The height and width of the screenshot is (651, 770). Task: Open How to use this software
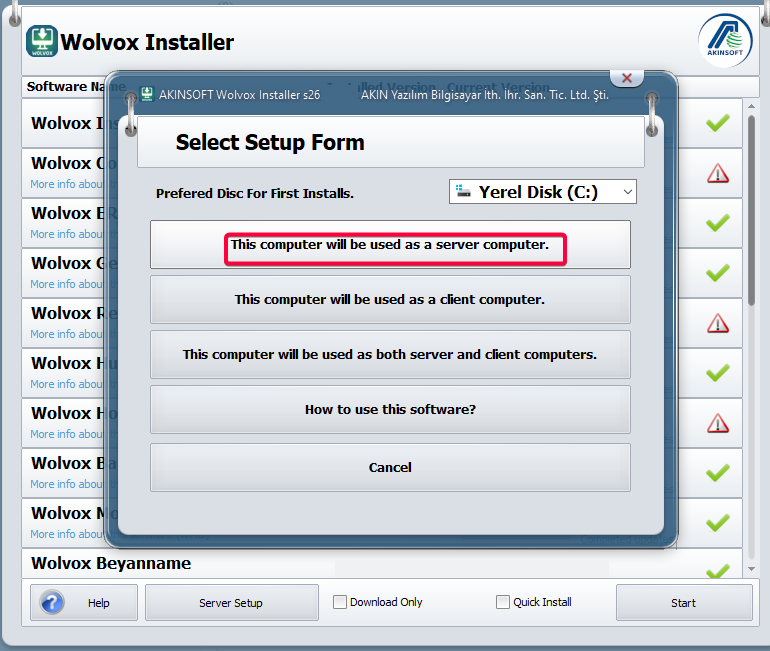pyautogui.click(x=390, y=410)
